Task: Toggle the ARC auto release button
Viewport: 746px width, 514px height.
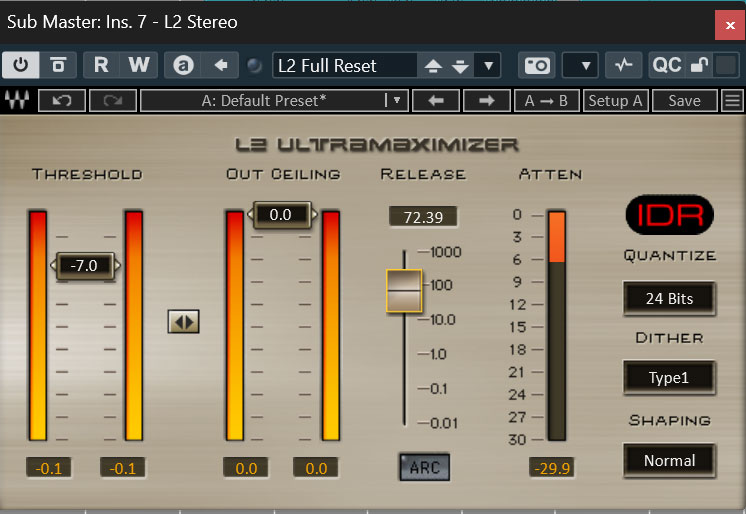Action: click(x=425, y=467)
